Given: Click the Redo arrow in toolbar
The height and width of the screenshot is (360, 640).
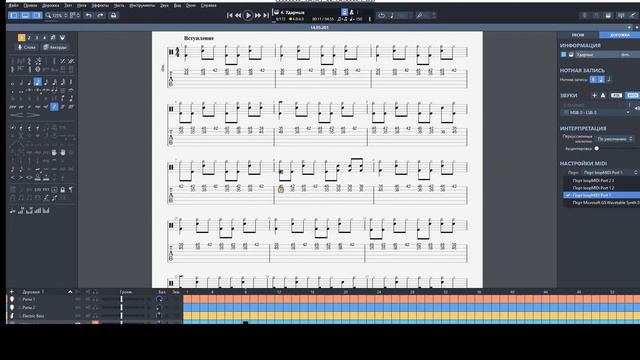Looking at the screenshot, I should point(100,16).
